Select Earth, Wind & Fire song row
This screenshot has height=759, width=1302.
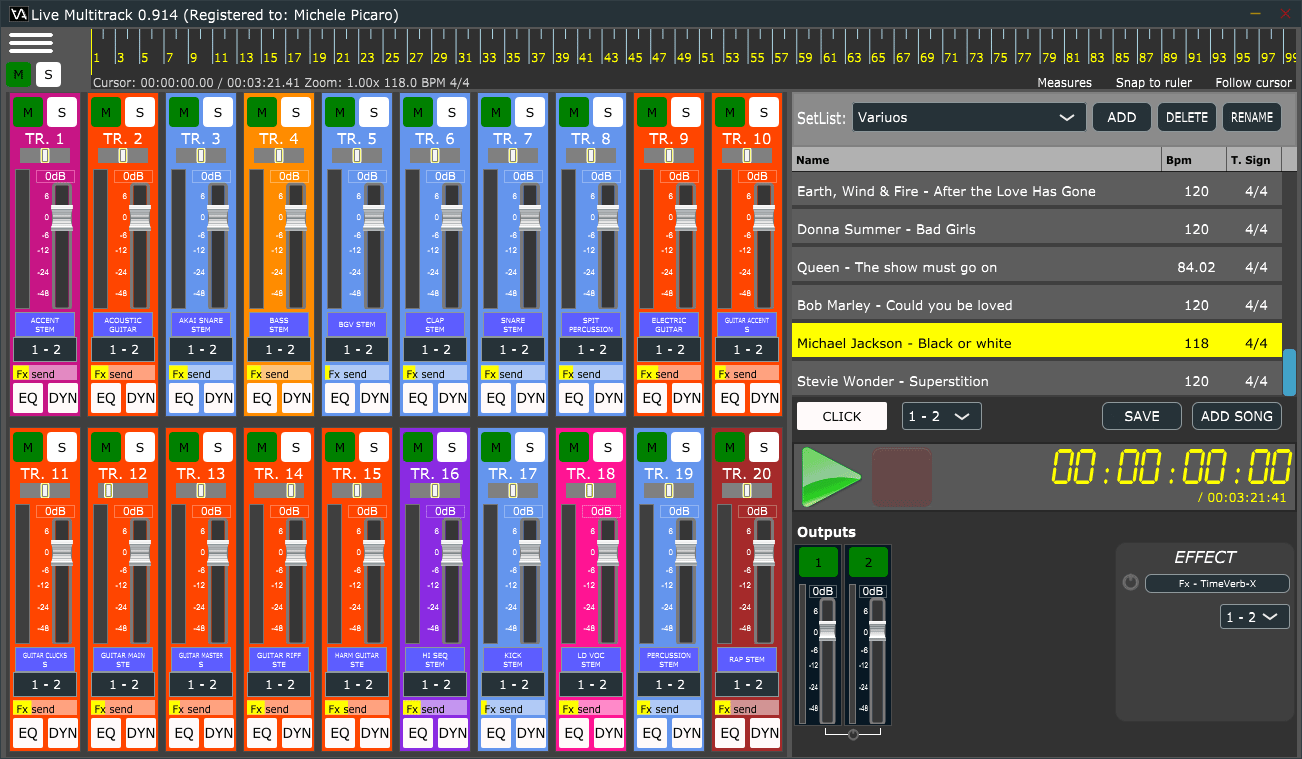click(x=1037, y=191)
